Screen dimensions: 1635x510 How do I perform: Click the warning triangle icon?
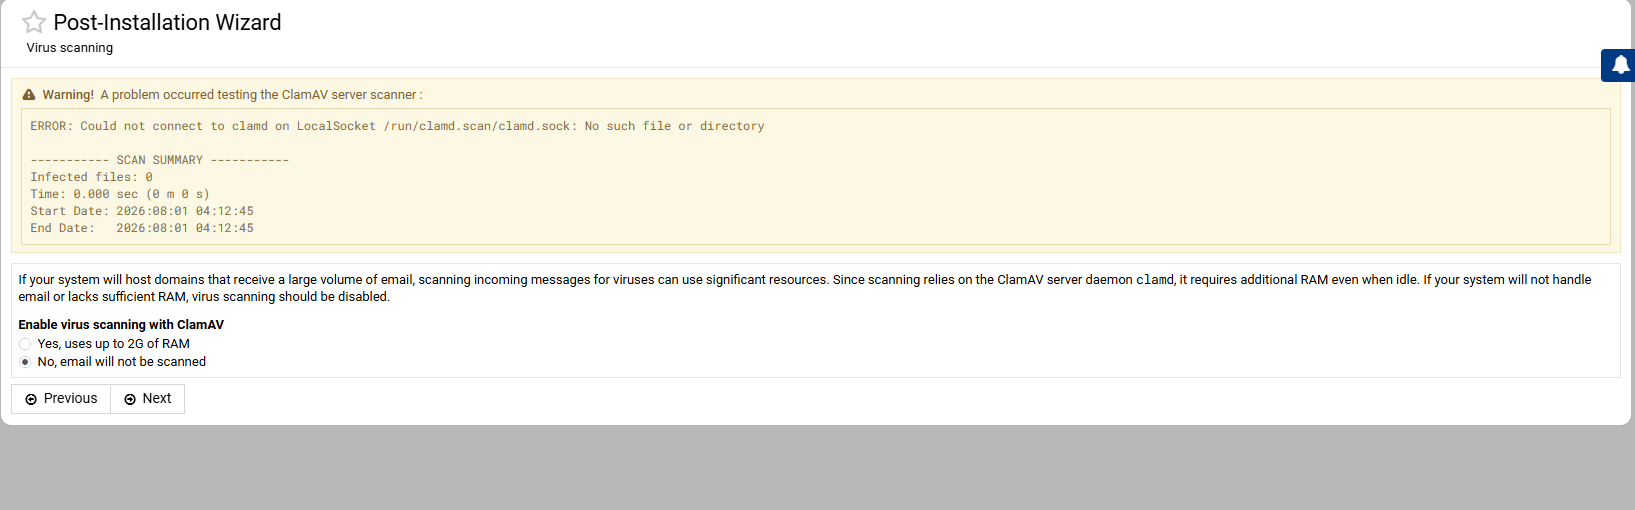coord(29,95)
